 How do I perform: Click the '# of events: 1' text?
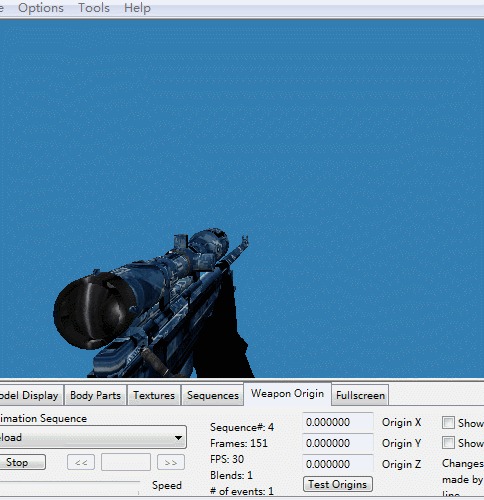242,491
